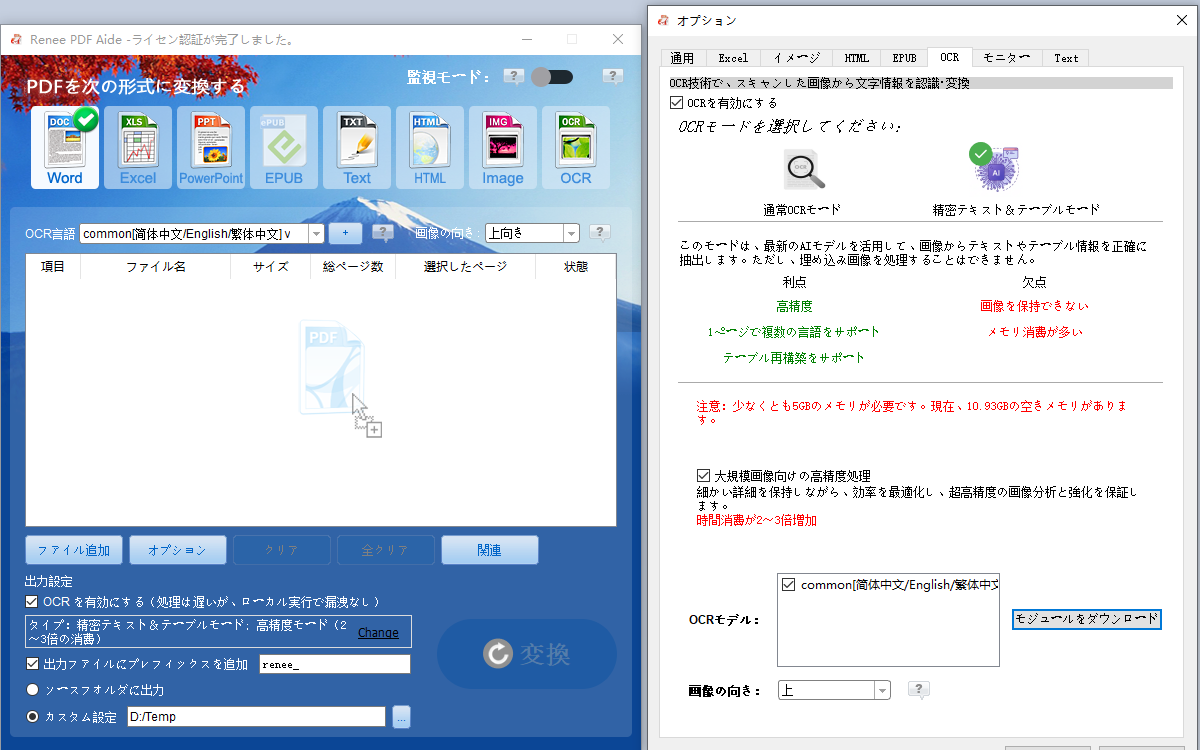Screen dimensions: 1200x750
Task: Click the 変換 convert button
Action: click(527, 654)
